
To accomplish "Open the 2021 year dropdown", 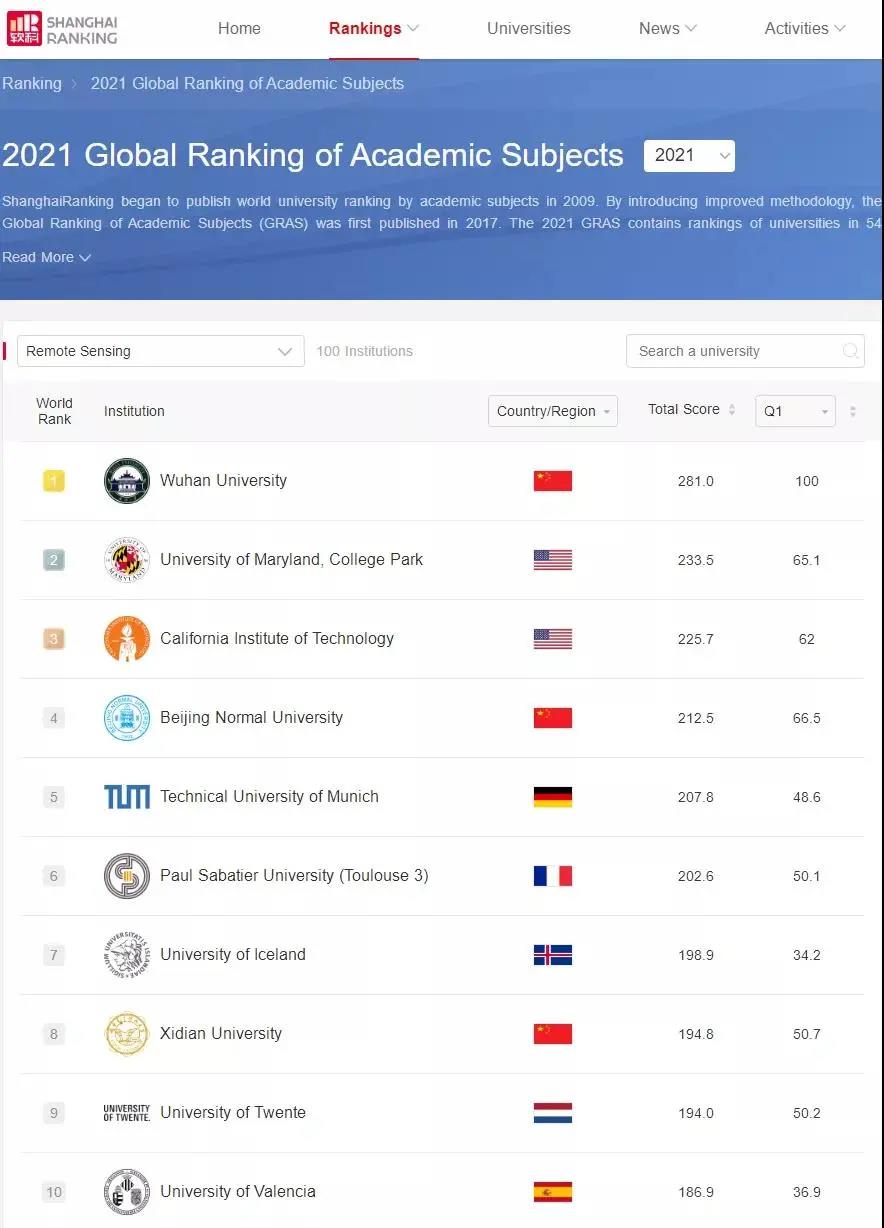I will [689, 156].
